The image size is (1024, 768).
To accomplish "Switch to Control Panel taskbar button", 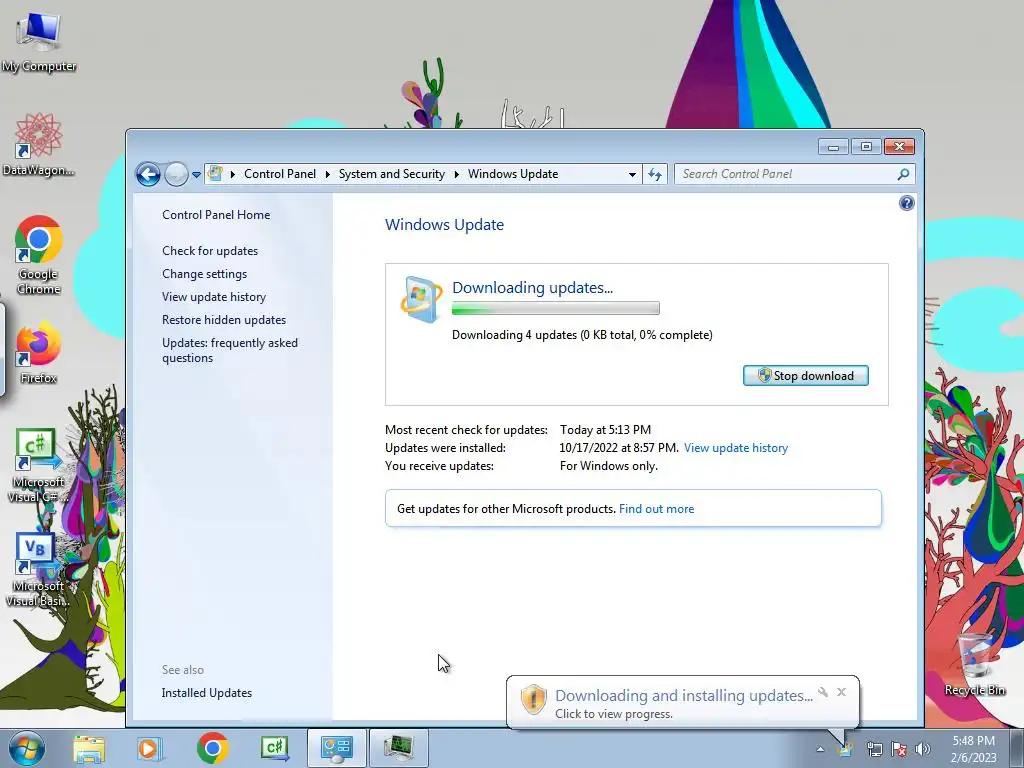I will point(336,748).
